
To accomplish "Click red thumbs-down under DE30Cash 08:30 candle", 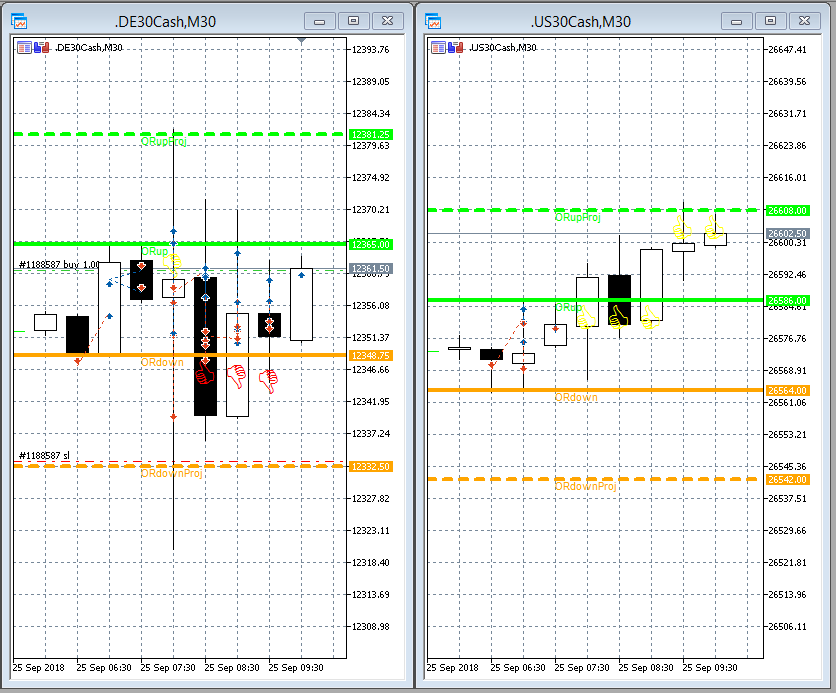I will pos(205,371).
